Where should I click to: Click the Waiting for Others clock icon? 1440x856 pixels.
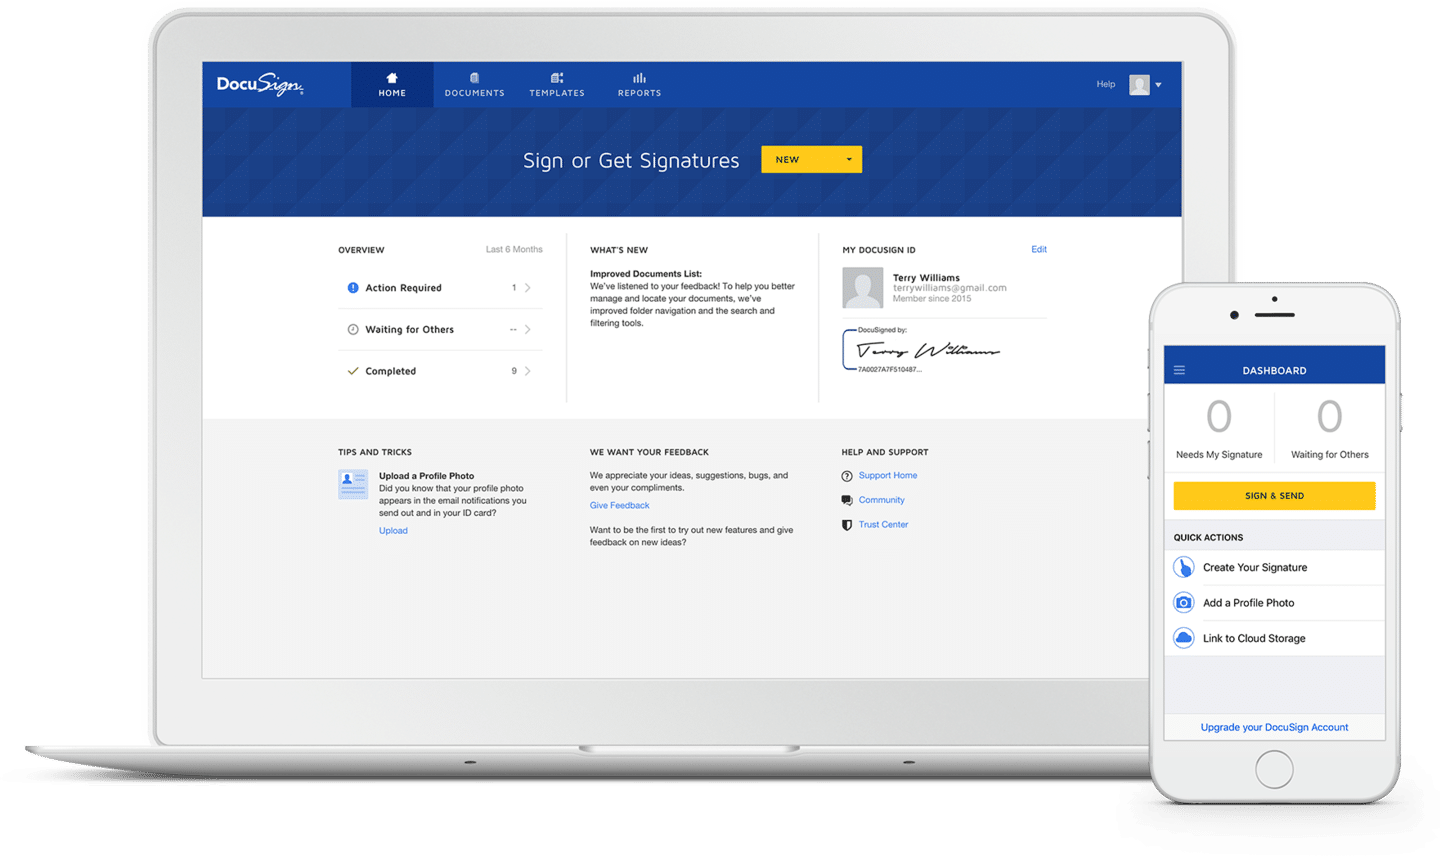353,330
